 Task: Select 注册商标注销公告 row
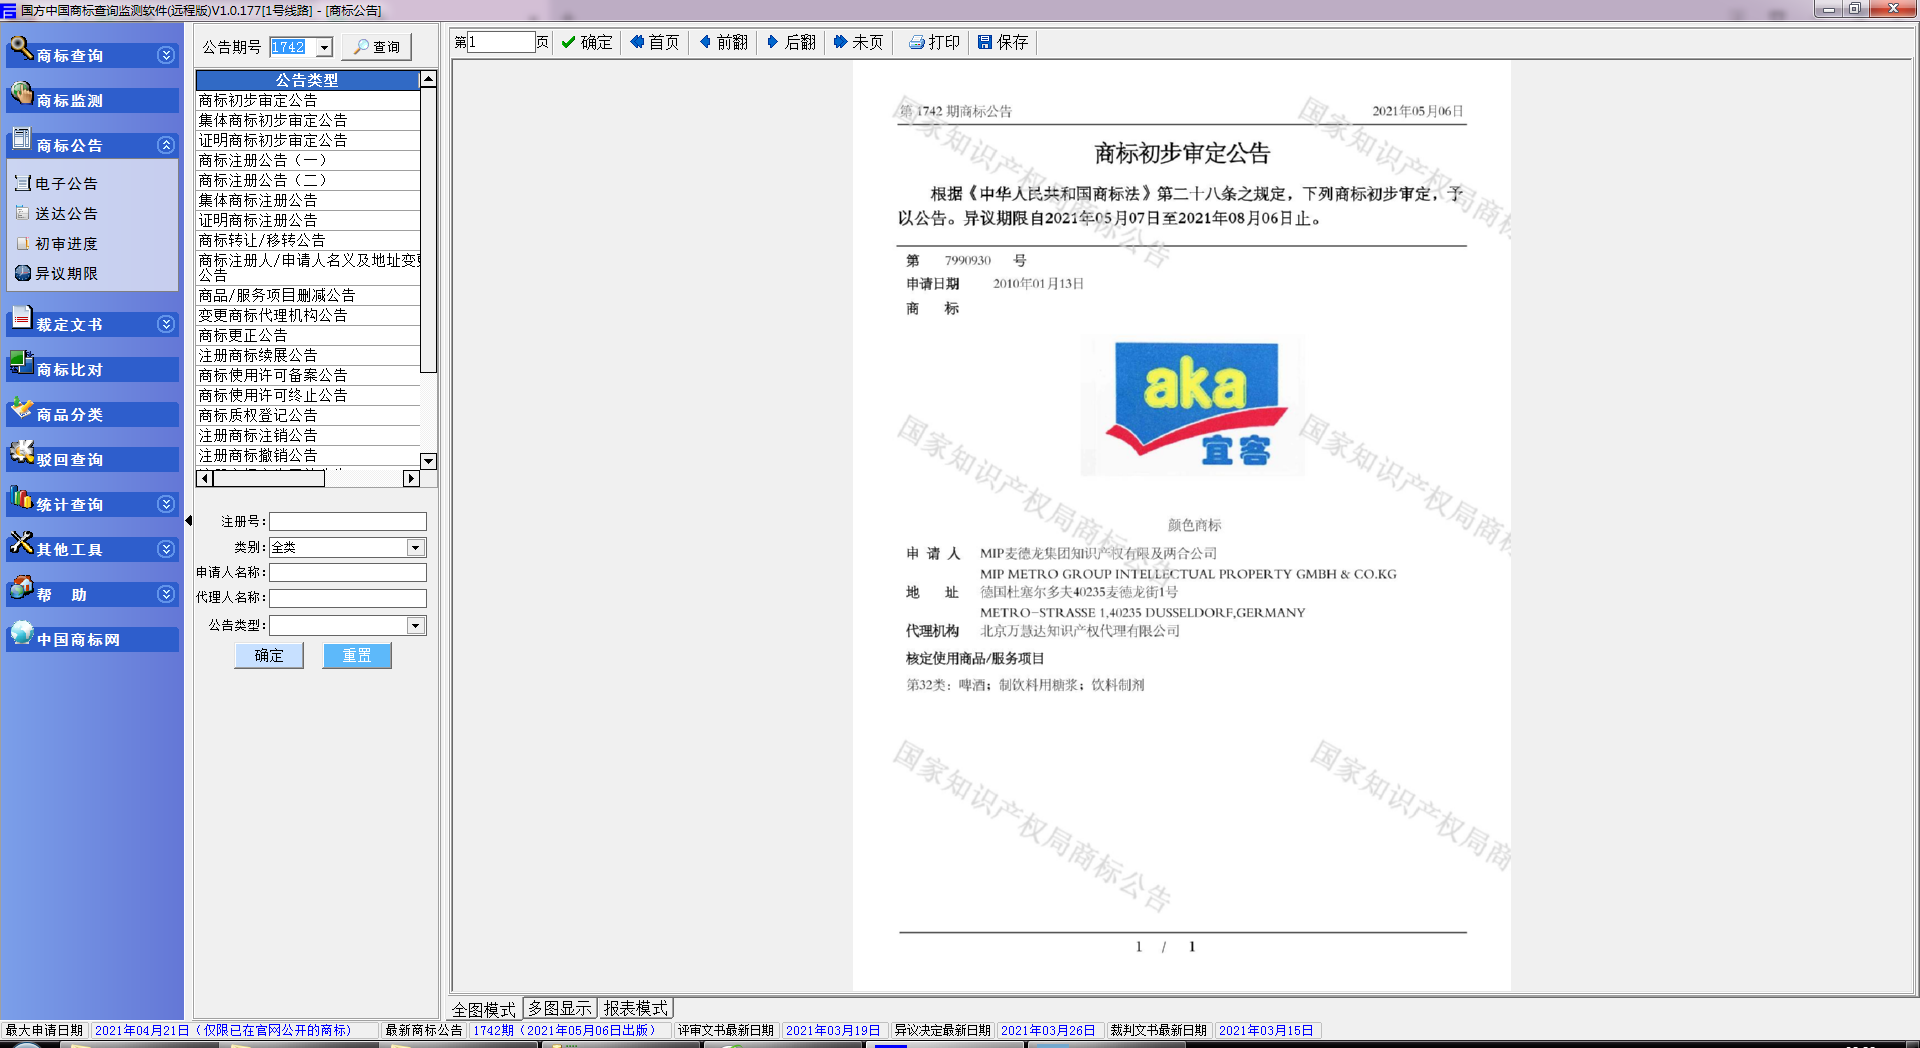click(x=308, y=436)
